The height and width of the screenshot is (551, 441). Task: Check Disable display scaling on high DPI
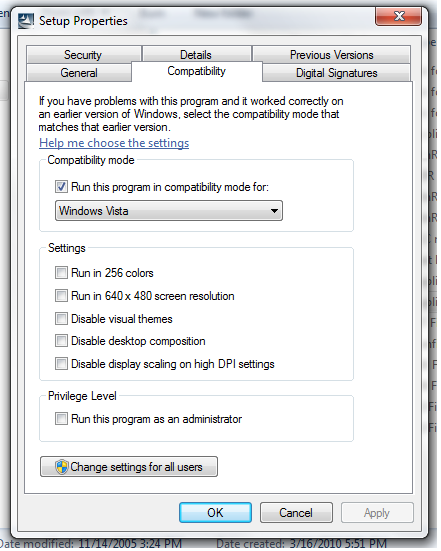61,364
